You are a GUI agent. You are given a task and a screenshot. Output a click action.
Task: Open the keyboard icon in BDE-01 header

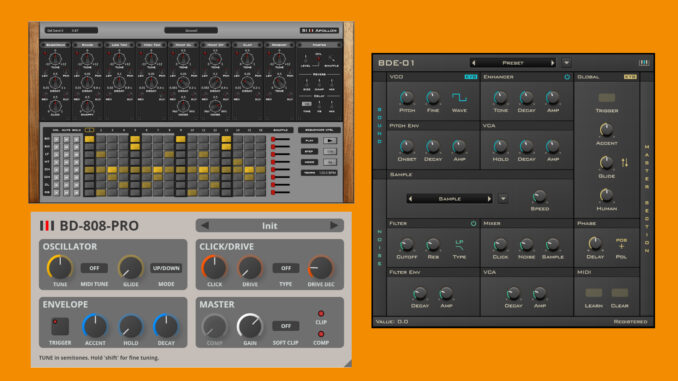(644, 63)
